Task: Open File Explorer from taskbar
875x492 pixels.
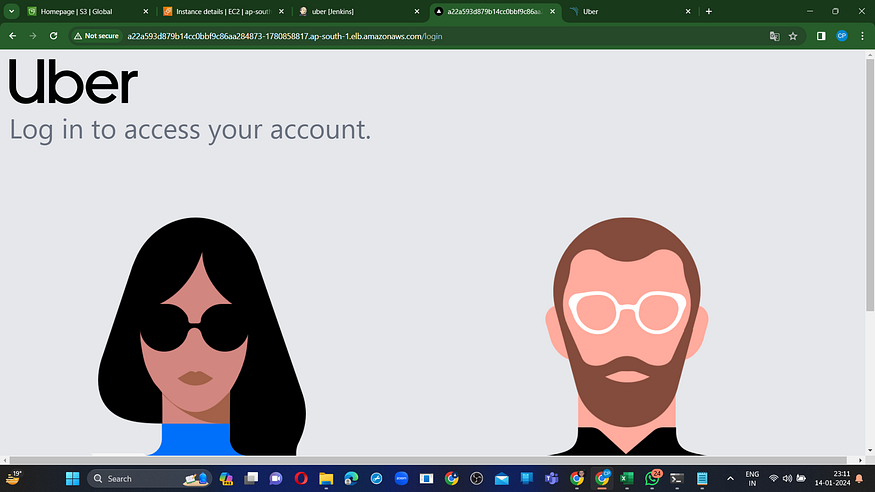Action: click(326, 479)
